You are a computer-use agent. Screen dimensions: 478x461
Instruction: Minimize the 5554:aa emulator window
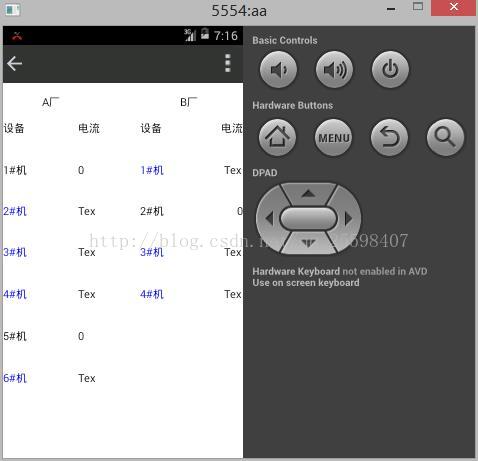(391, 8)
